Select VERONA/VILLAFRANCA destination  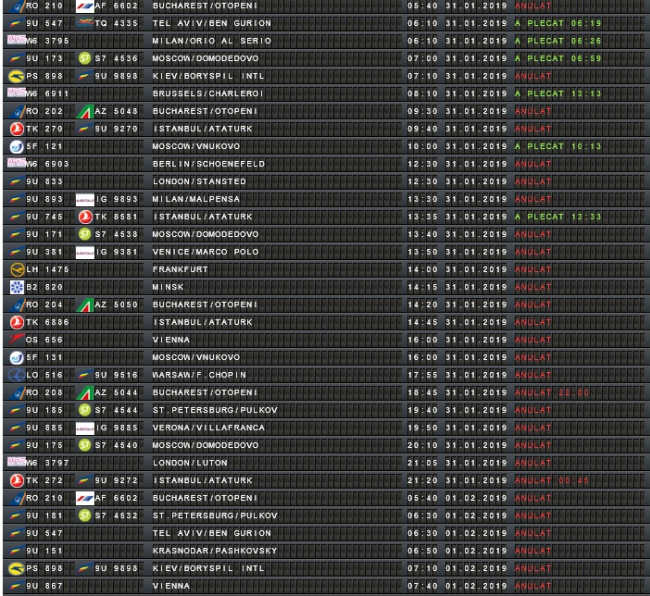(209, 428)
